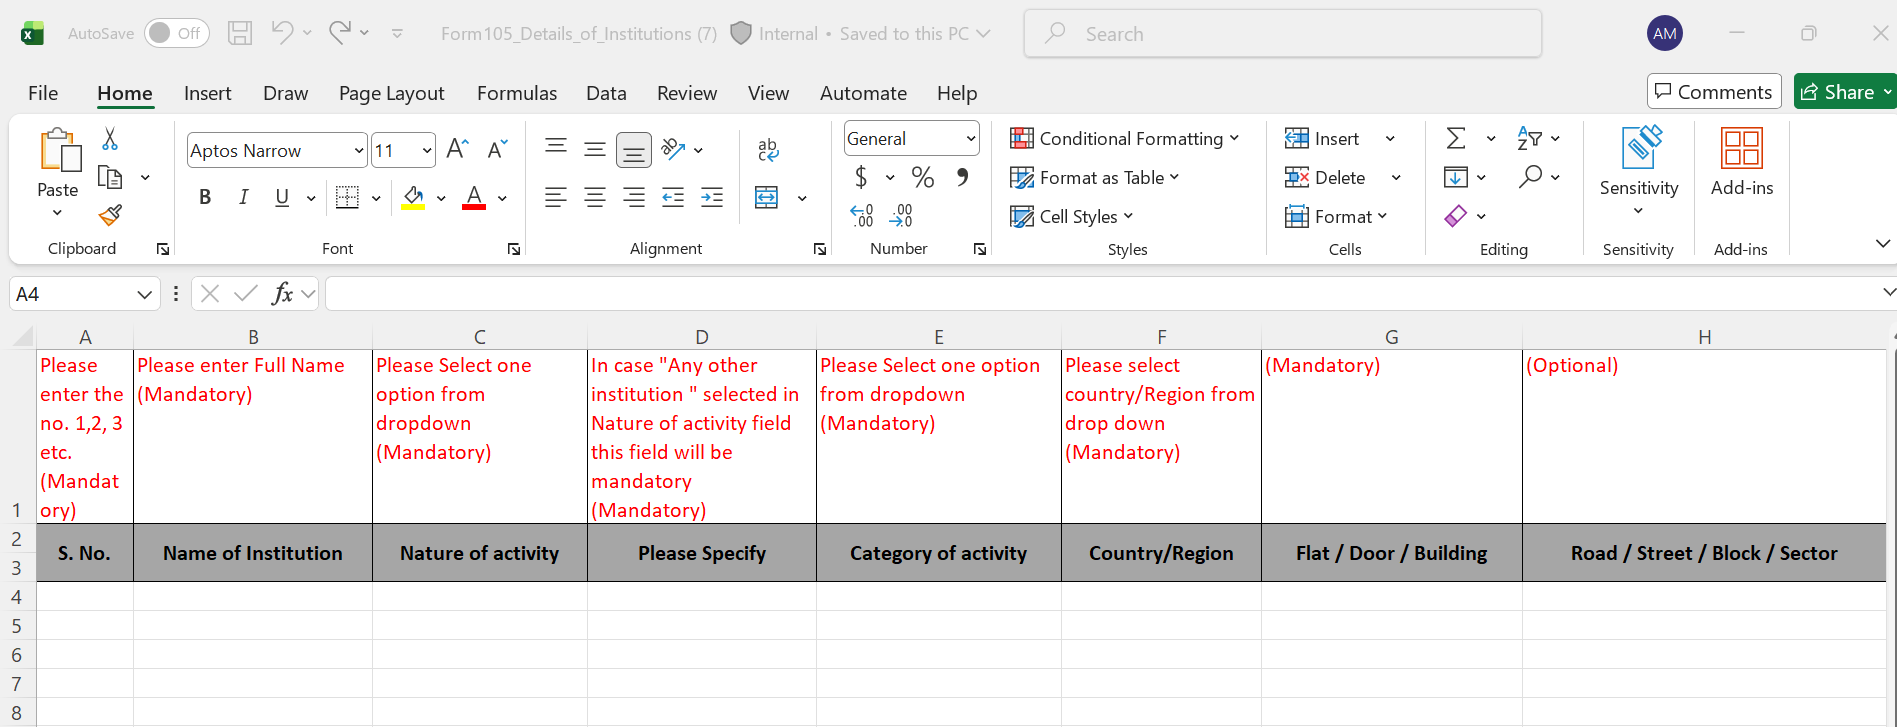This screenshot has height=727, width=1897.
Task: Toggle Bottom Align for cells
Action: pyautogui.click(x=634, y=150)
